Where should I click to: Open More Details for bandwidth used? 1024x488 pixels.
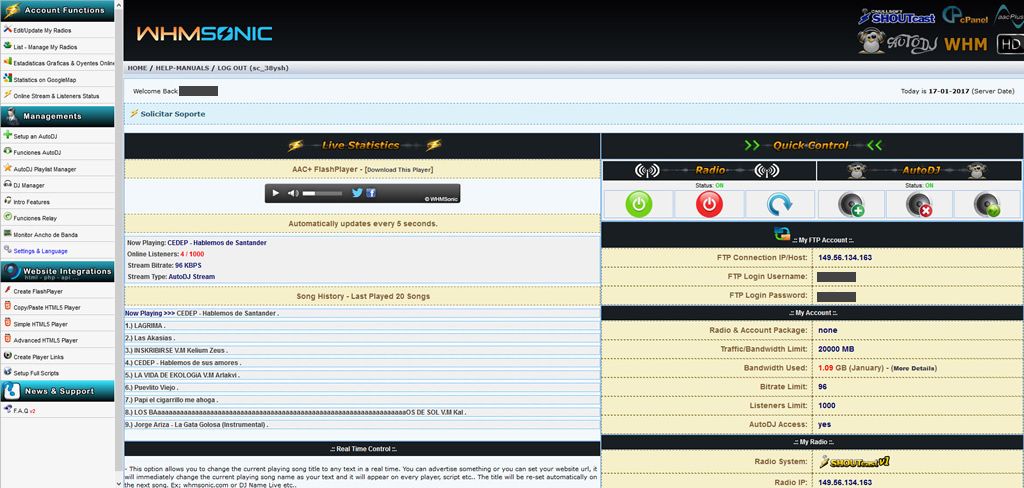[x=914, y=368]
